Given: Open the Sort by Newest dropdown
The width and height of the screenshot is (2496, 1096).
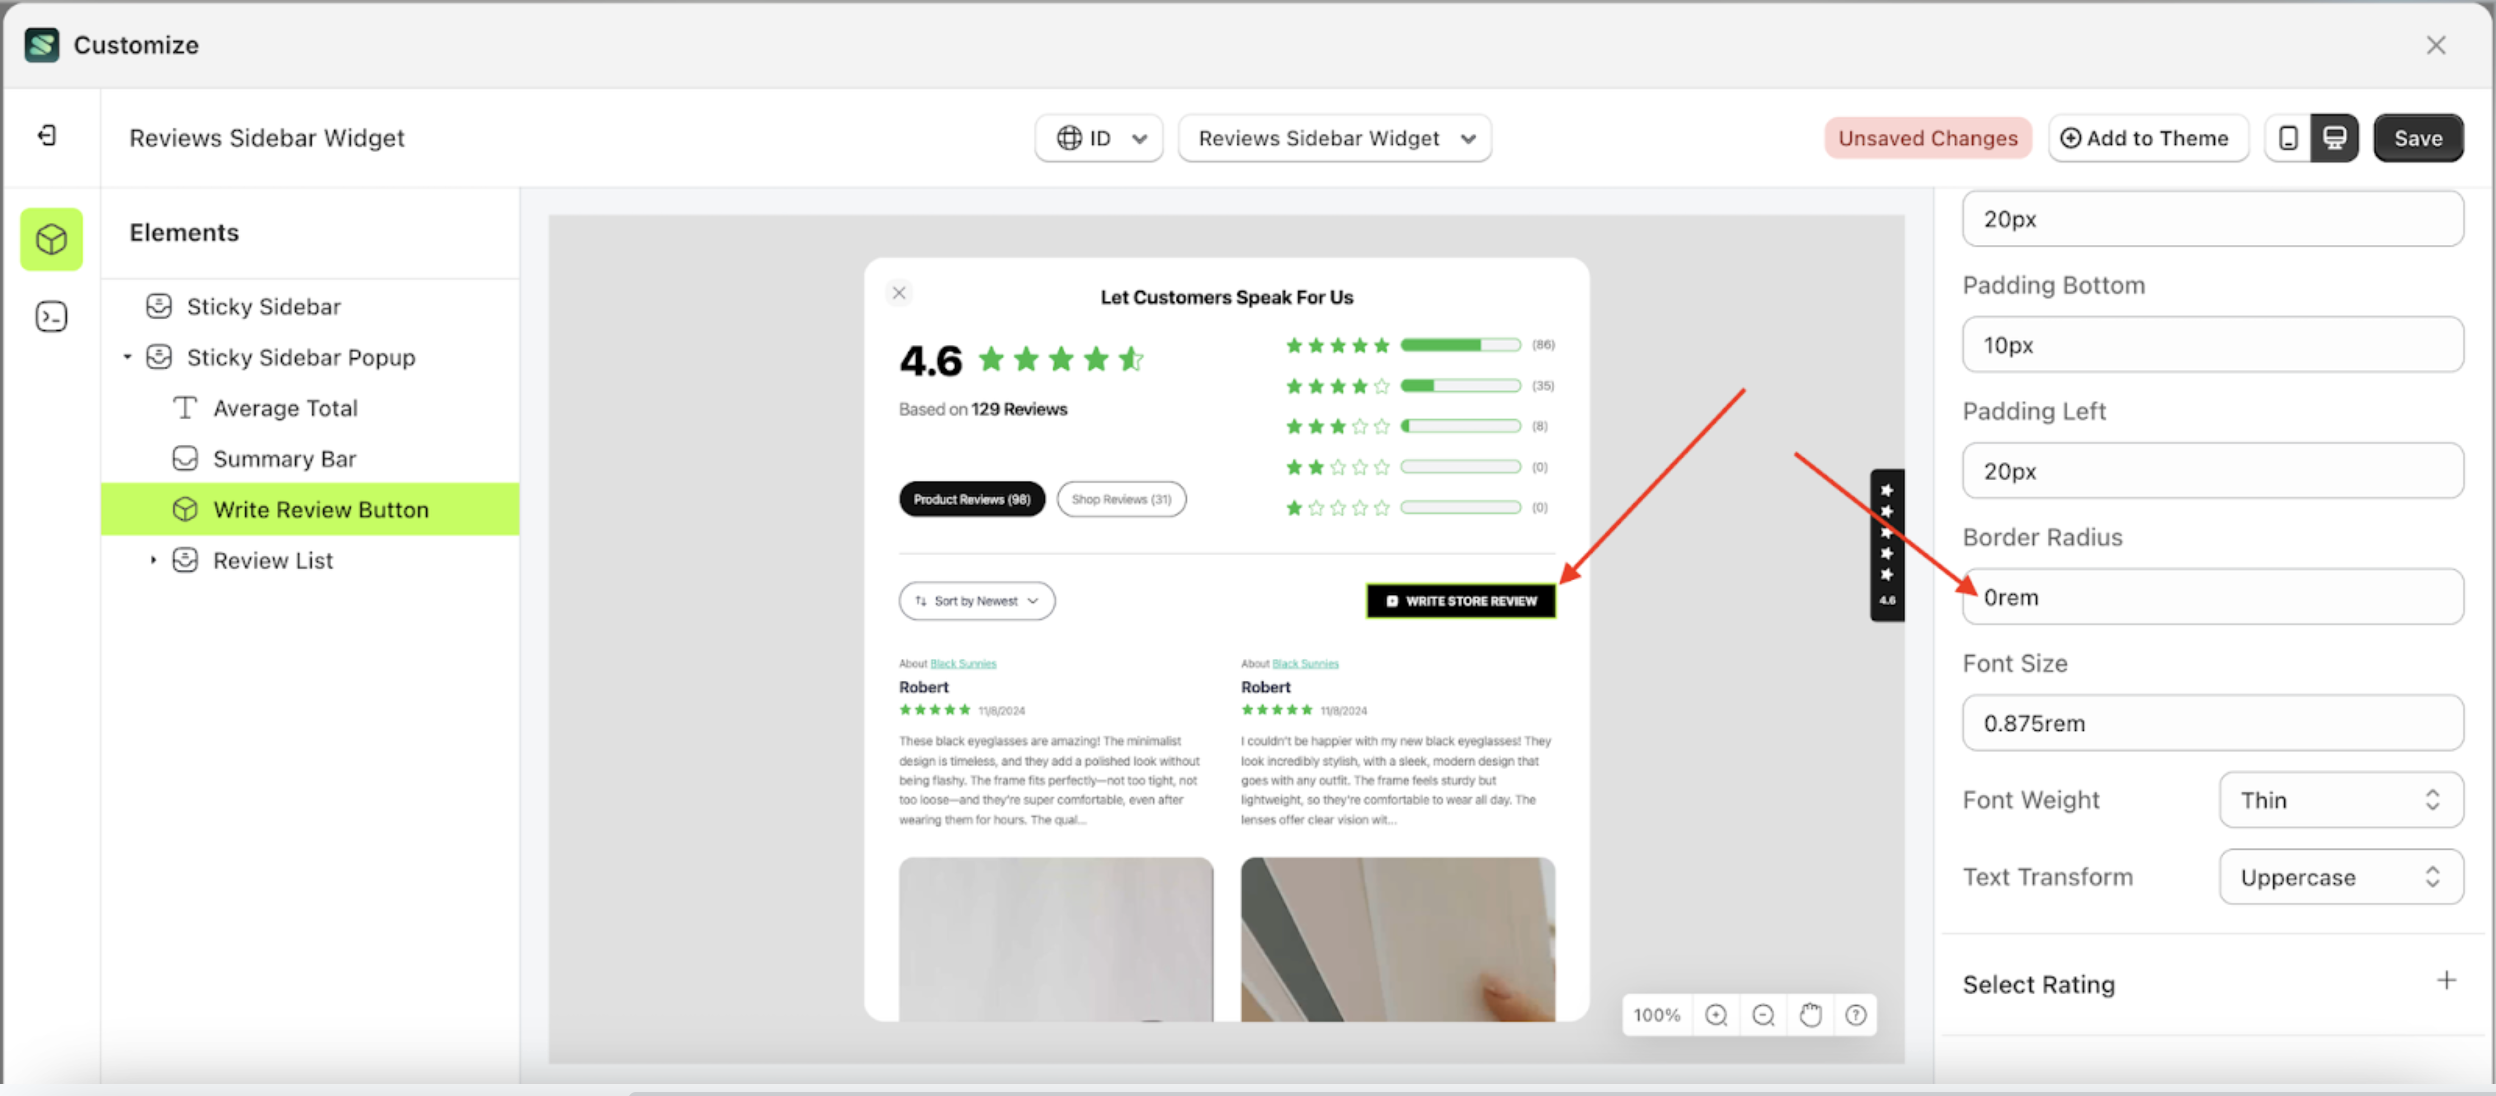Looking at the screenshot, I should pyautogui.click(x=975, y=600).
